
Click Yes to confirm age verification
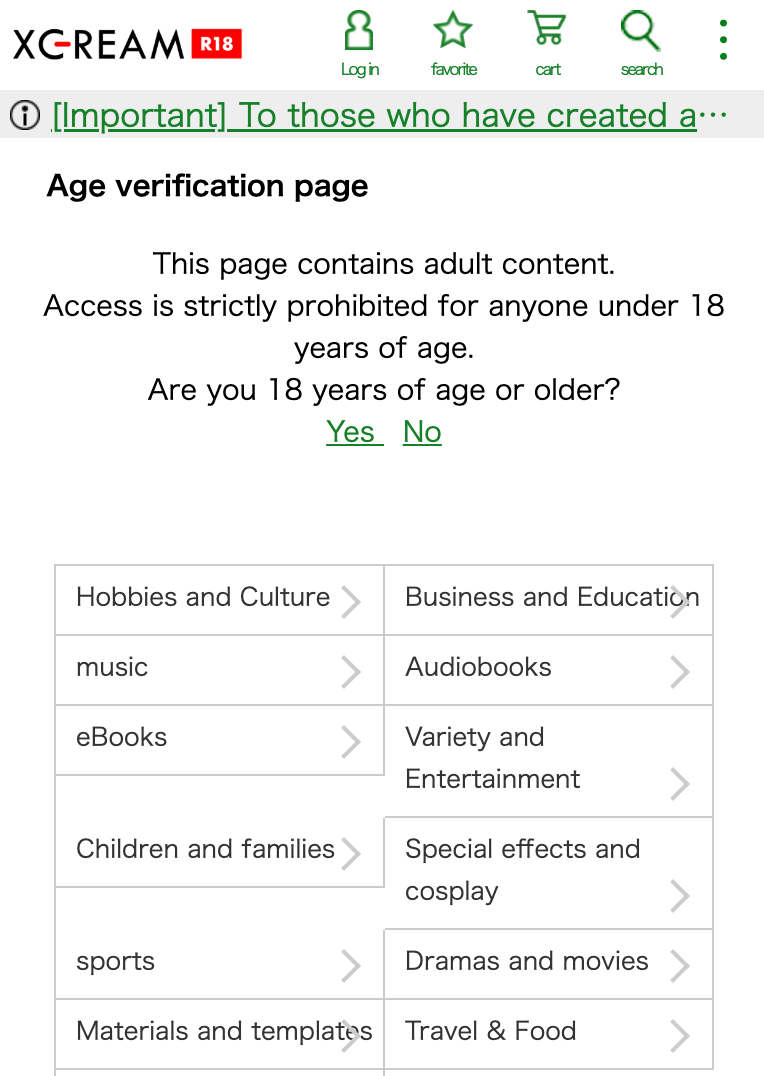[x=352, y=431]
